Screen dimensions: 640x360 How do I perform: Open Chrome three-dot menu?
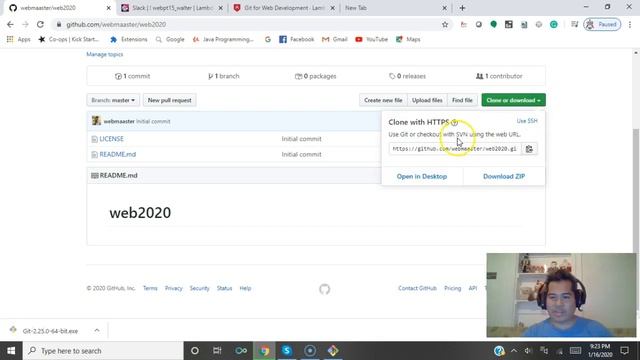click(630, 24)
